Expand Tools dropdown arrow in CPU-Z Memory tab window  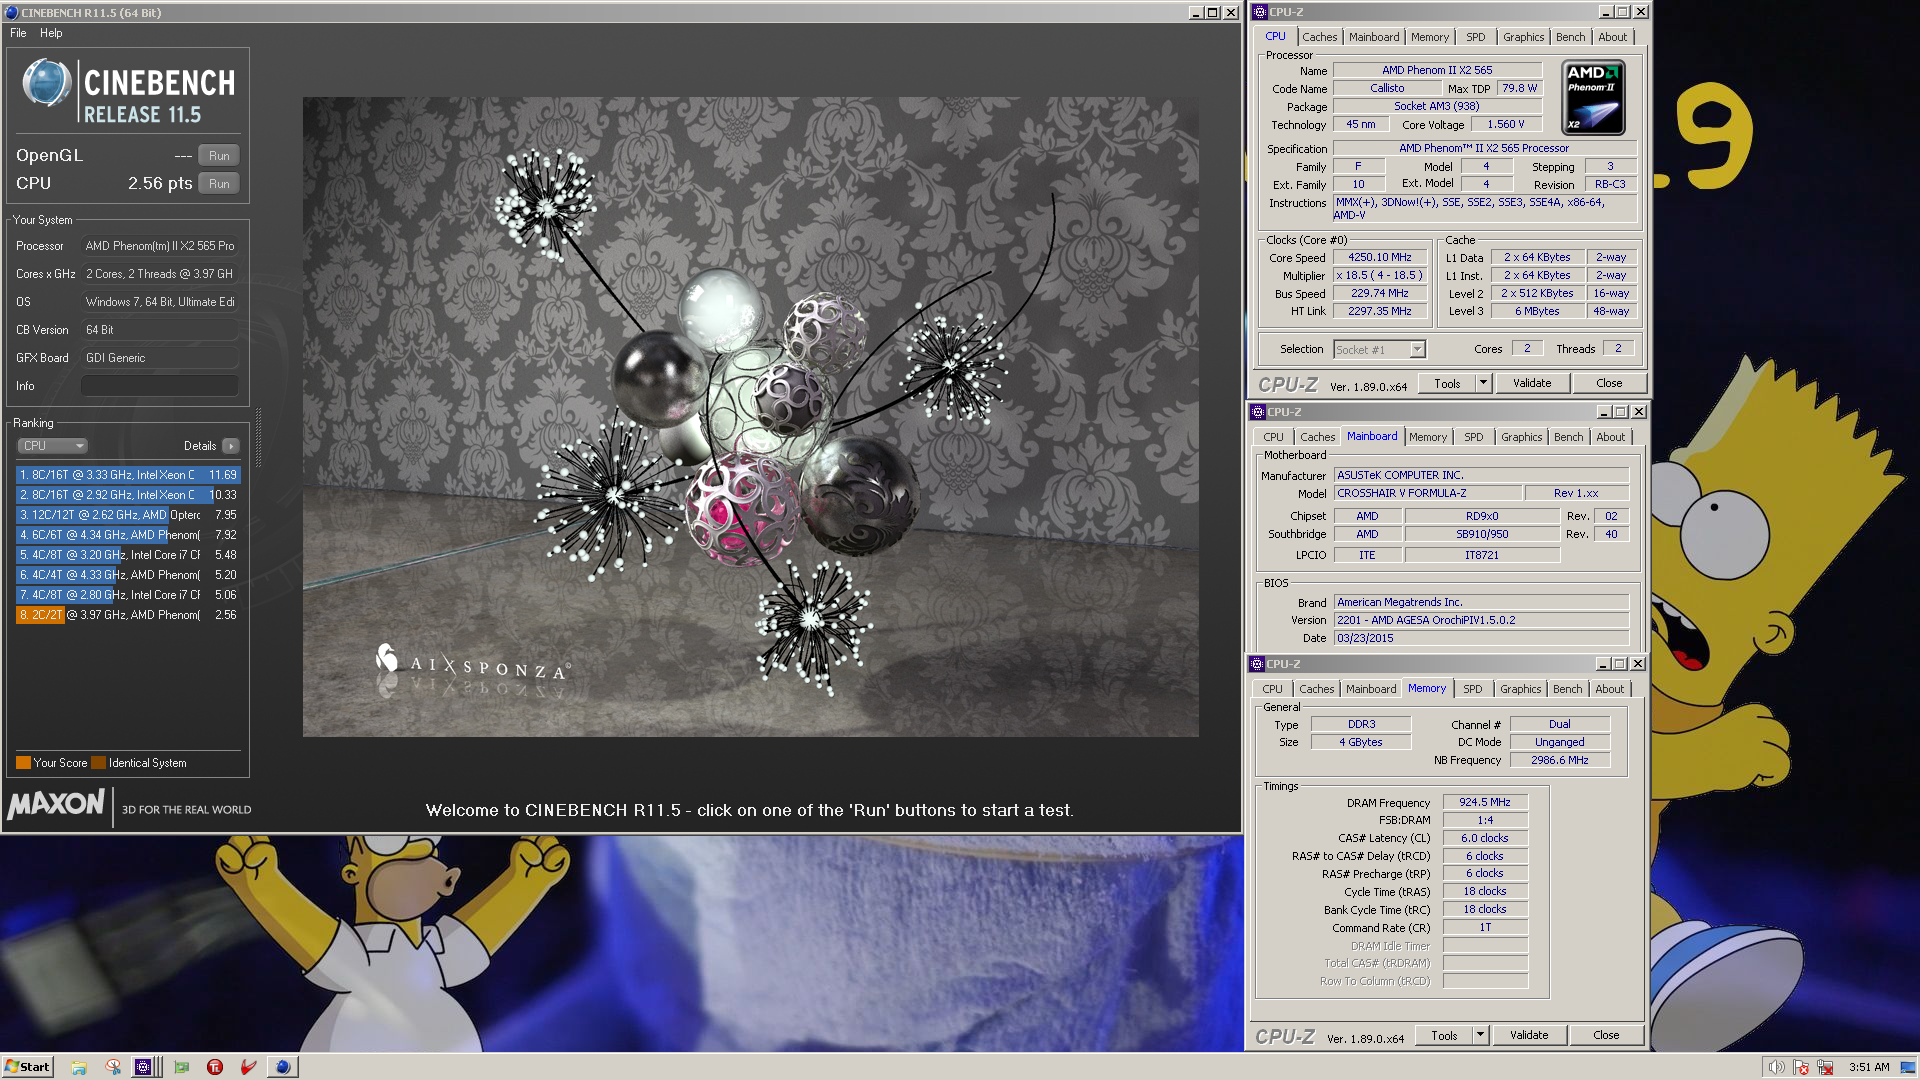point(1480,1035)
